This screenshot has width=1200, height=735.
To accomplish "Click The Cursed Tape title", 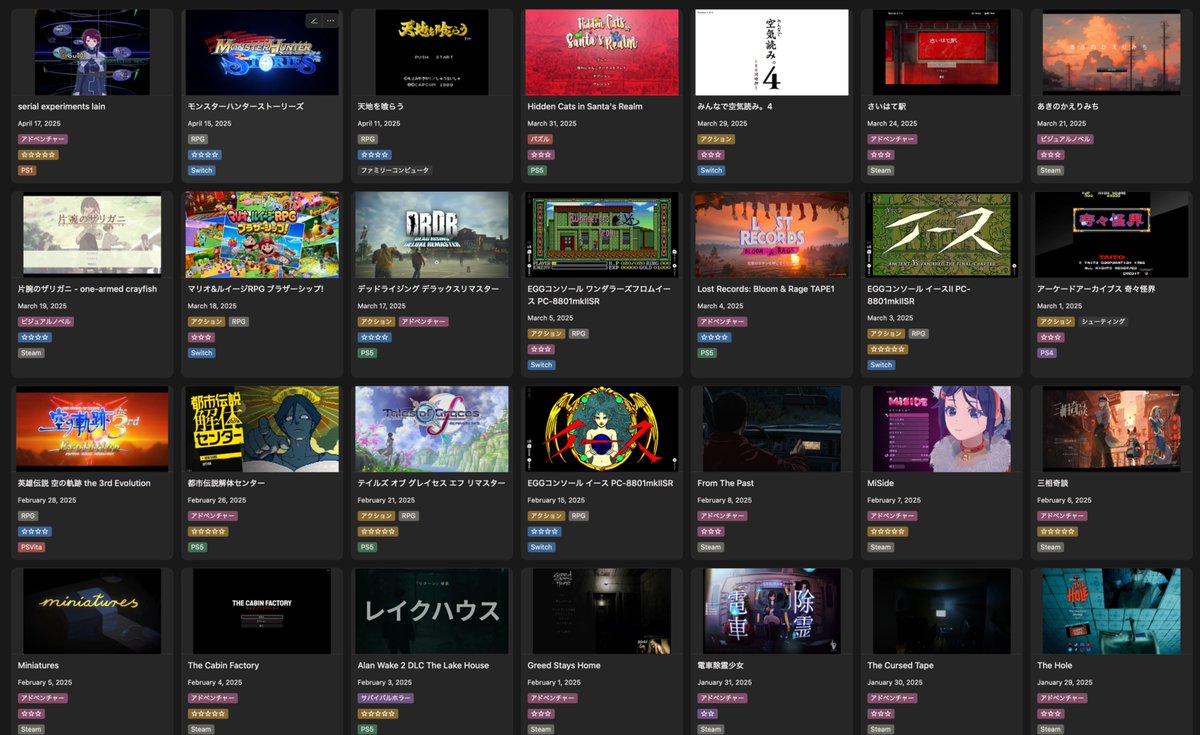I will [900, 665].
